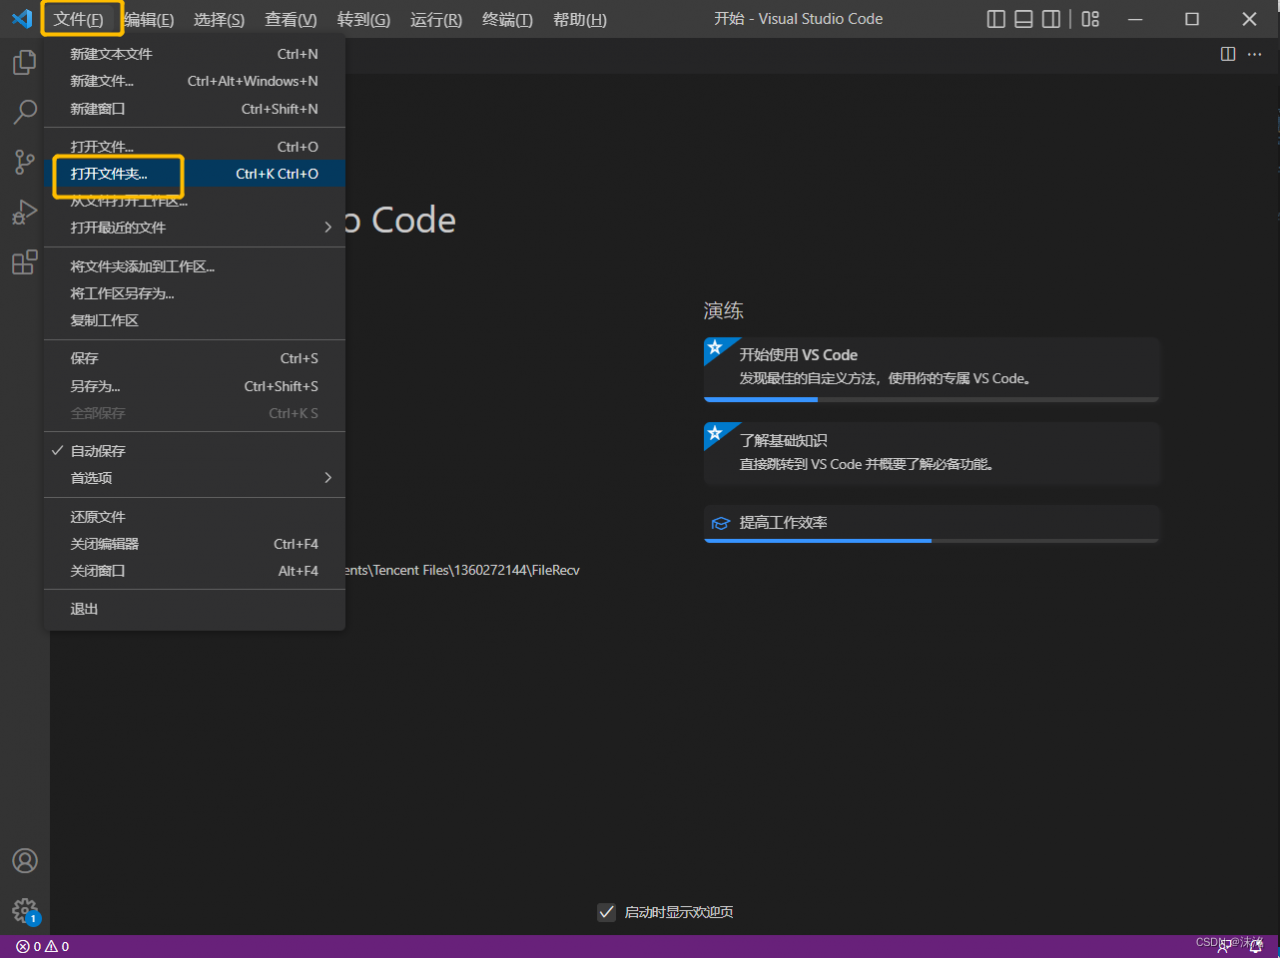This screenshot has width=1280, height=958.
Task: Choose 新建文件... menu entry
Action: click(x=194, y=81)
